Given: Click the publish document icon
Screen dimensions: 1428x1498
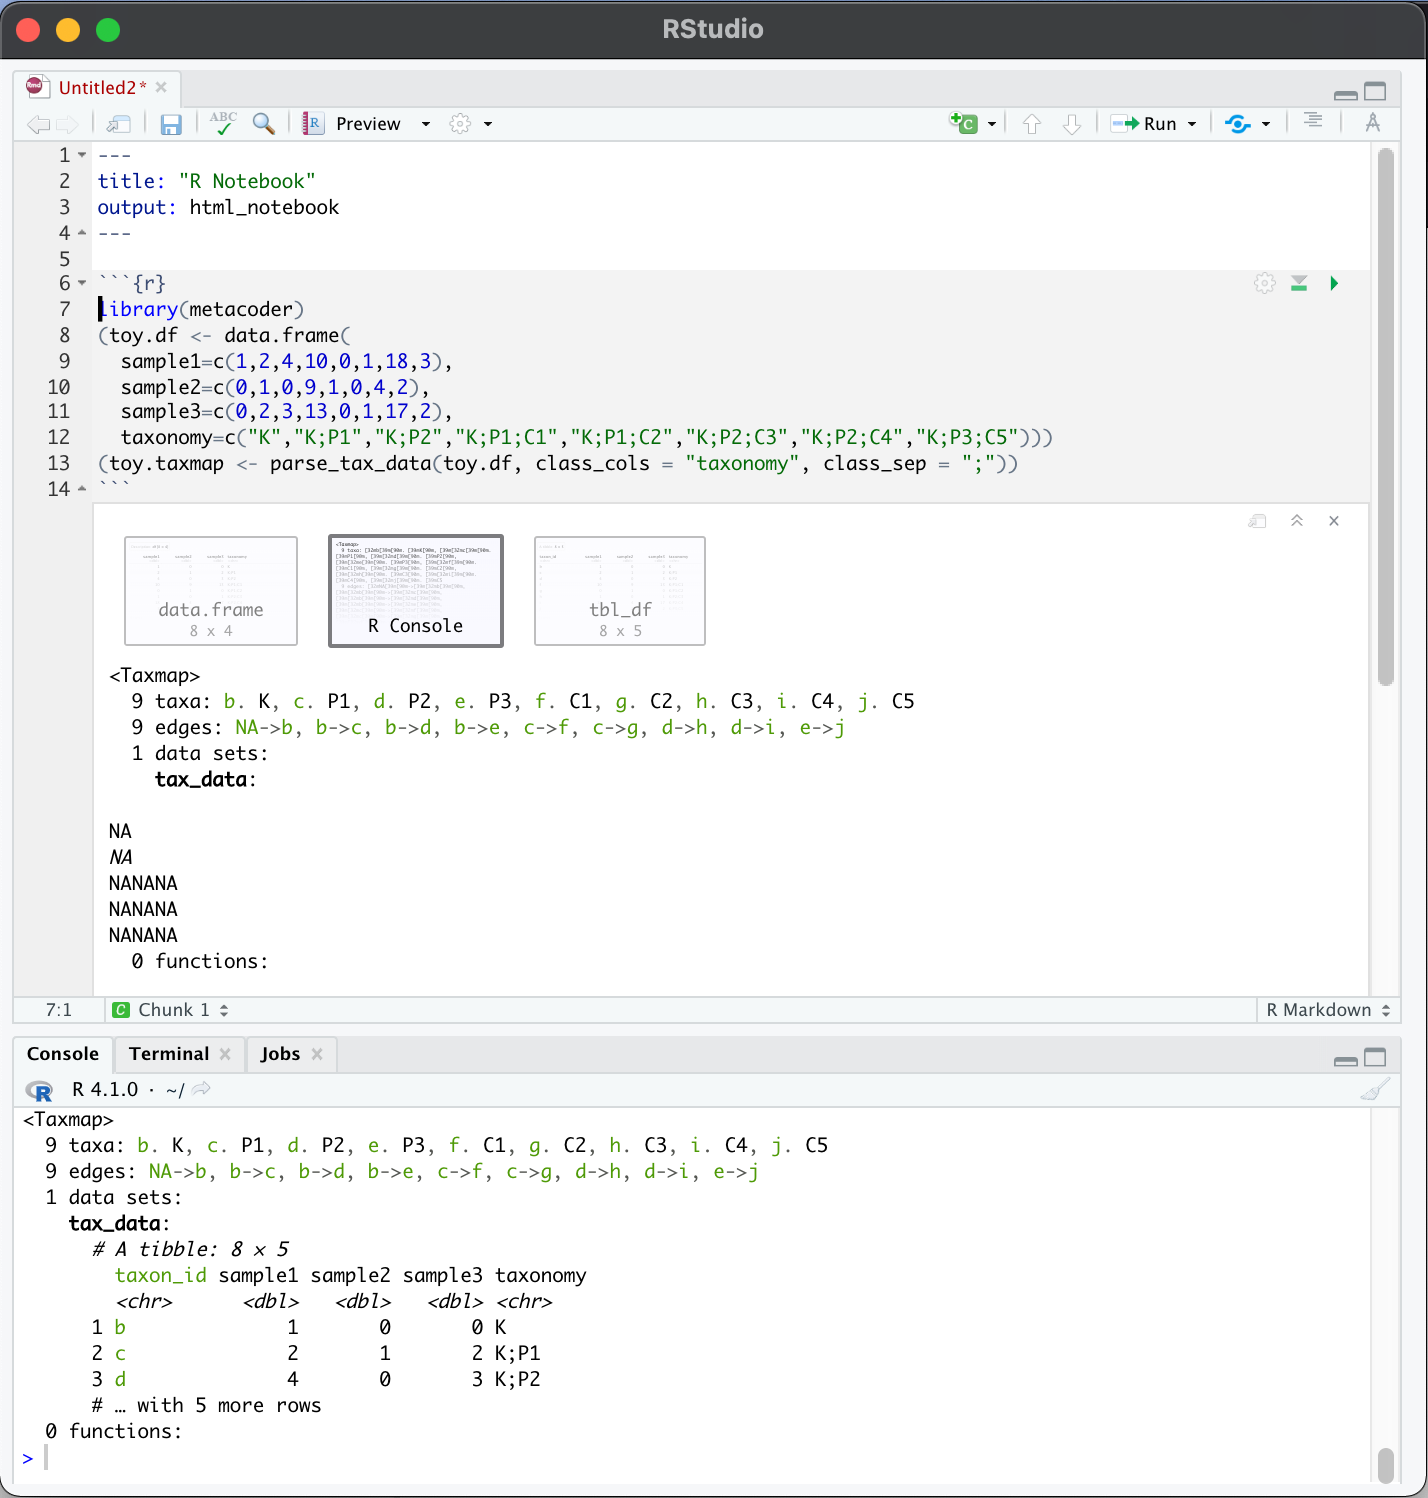Looking at the screenshot, I should 1238,124.
